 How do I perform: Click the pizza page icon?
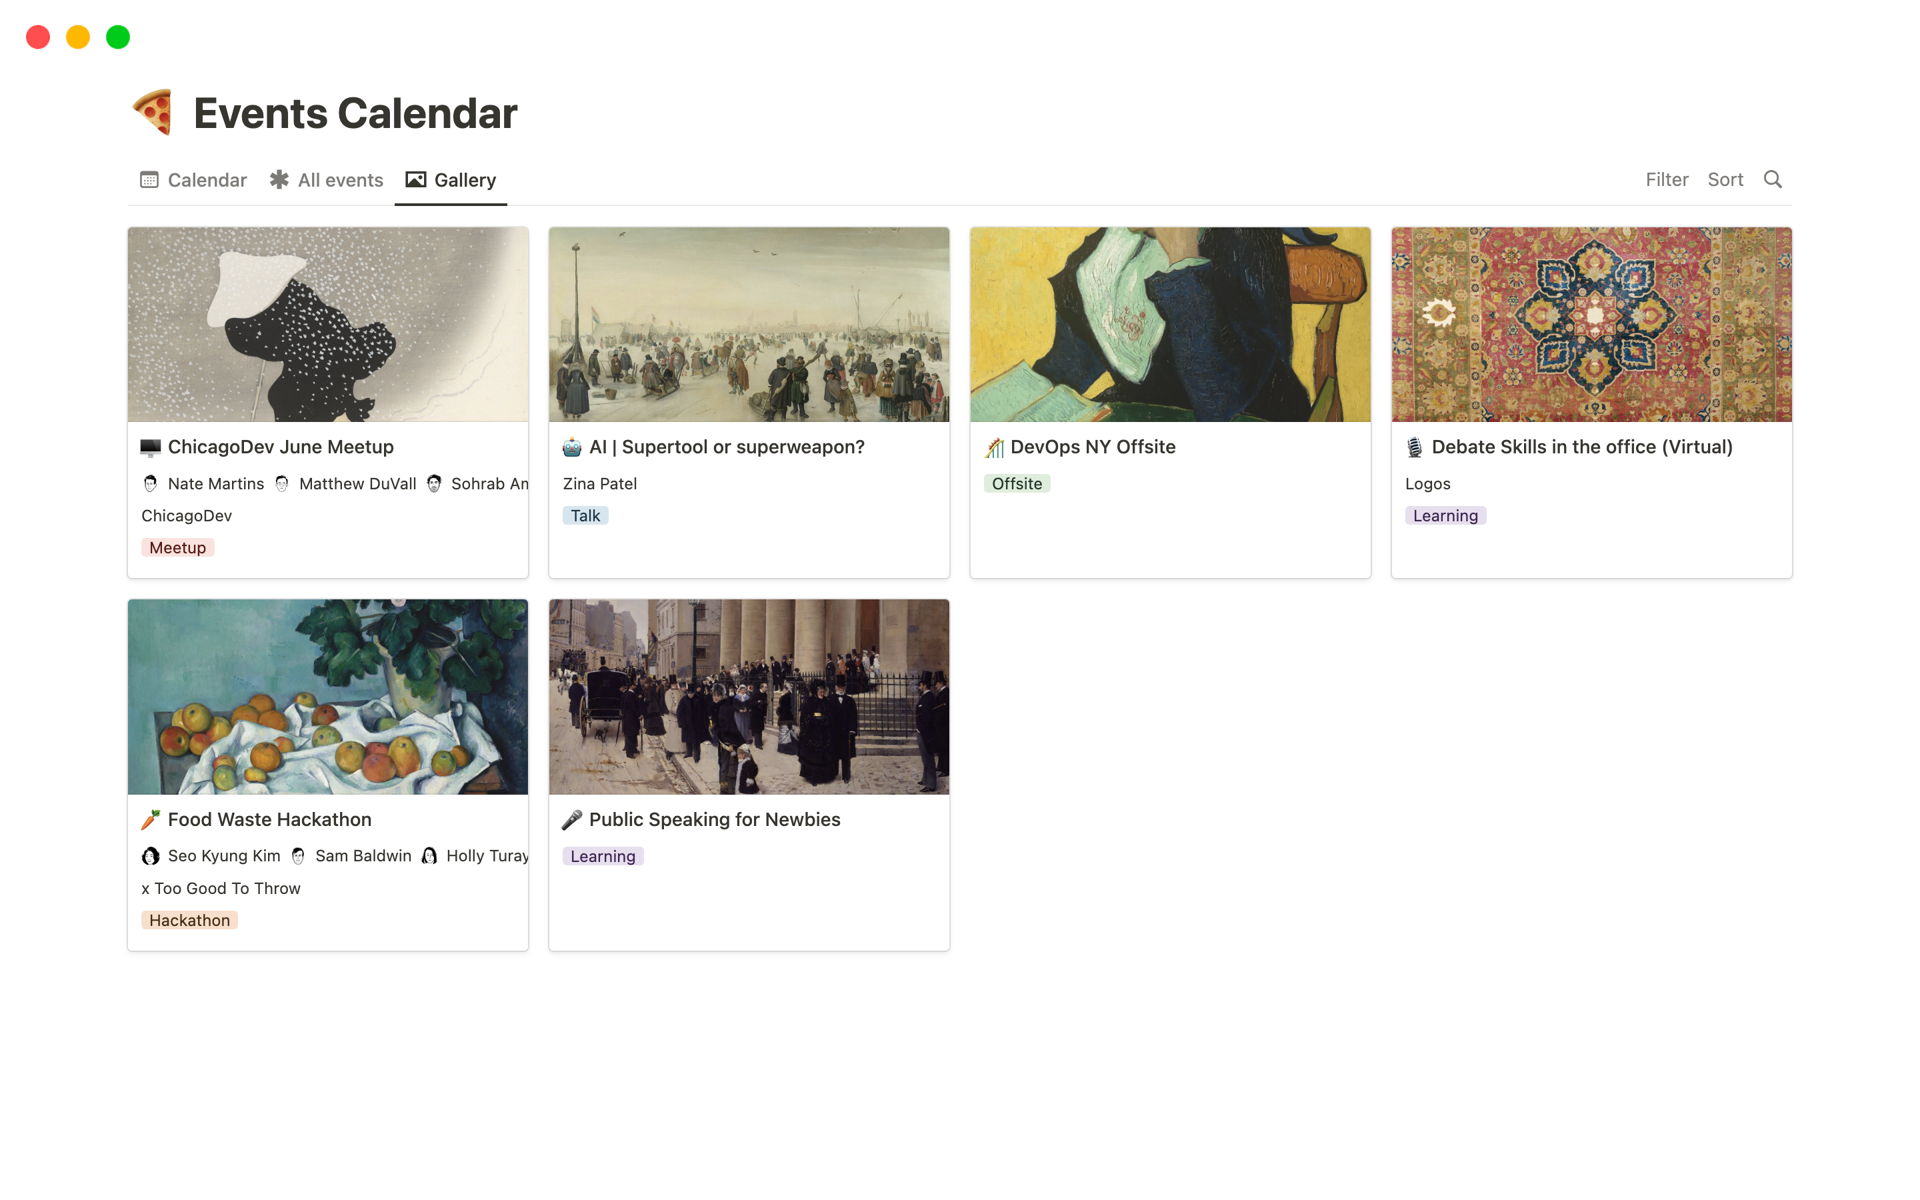point(153,112)
